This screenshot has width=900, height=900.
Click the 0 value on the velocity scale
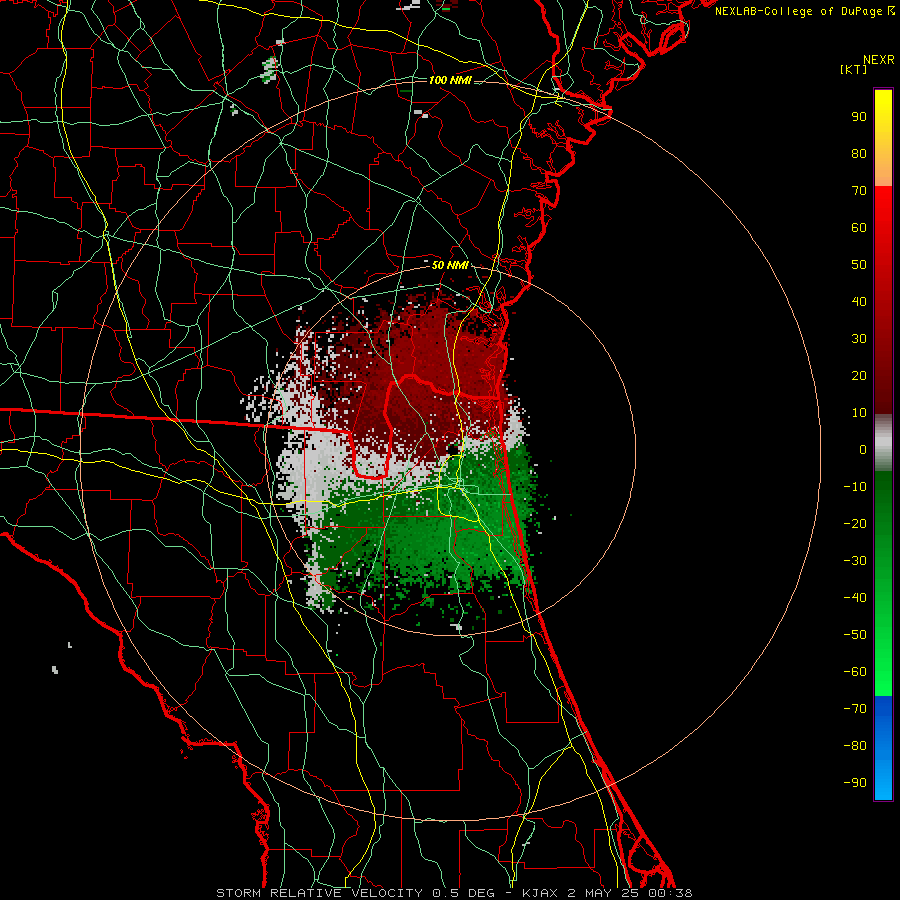(863, 450)
